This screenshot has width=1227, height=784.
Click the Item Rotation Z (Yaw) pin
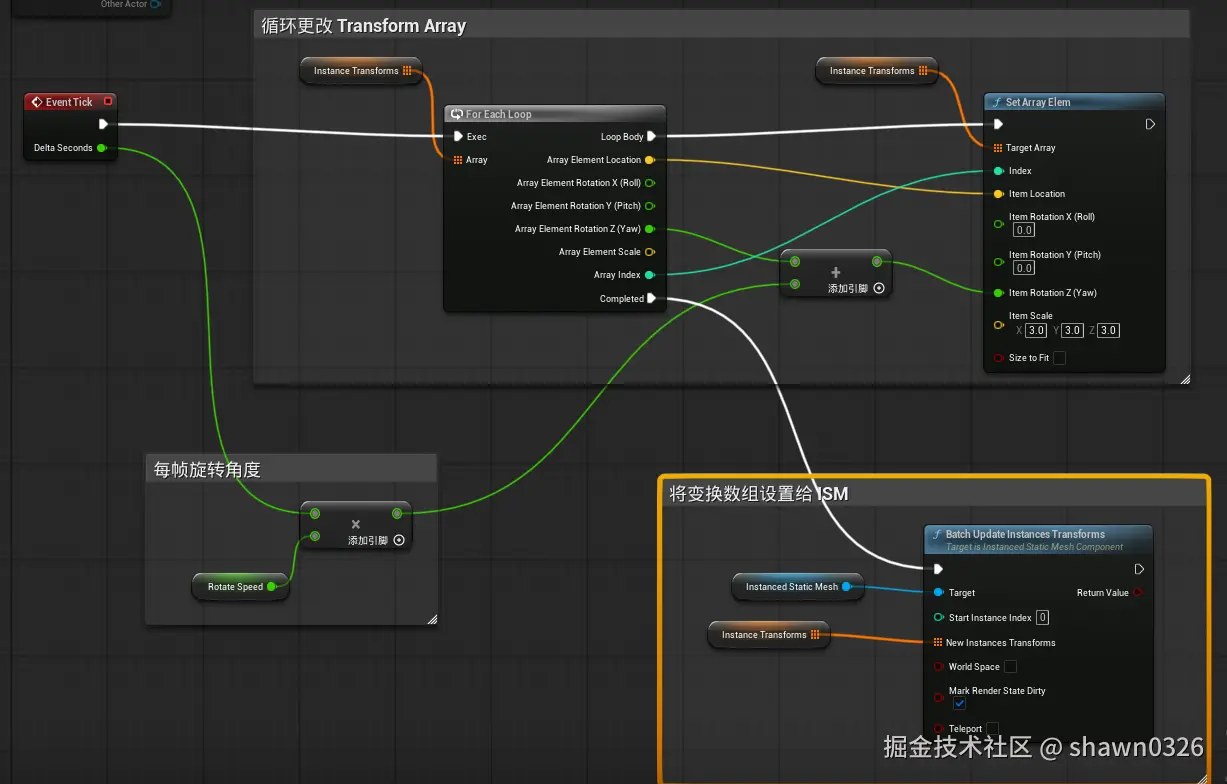(x=998, y=293)
